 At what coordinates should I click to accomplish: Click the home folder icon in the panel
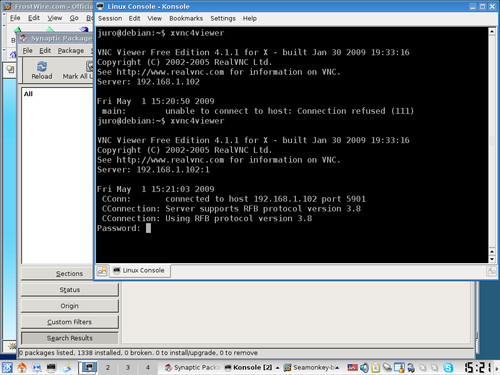point(22,367)
